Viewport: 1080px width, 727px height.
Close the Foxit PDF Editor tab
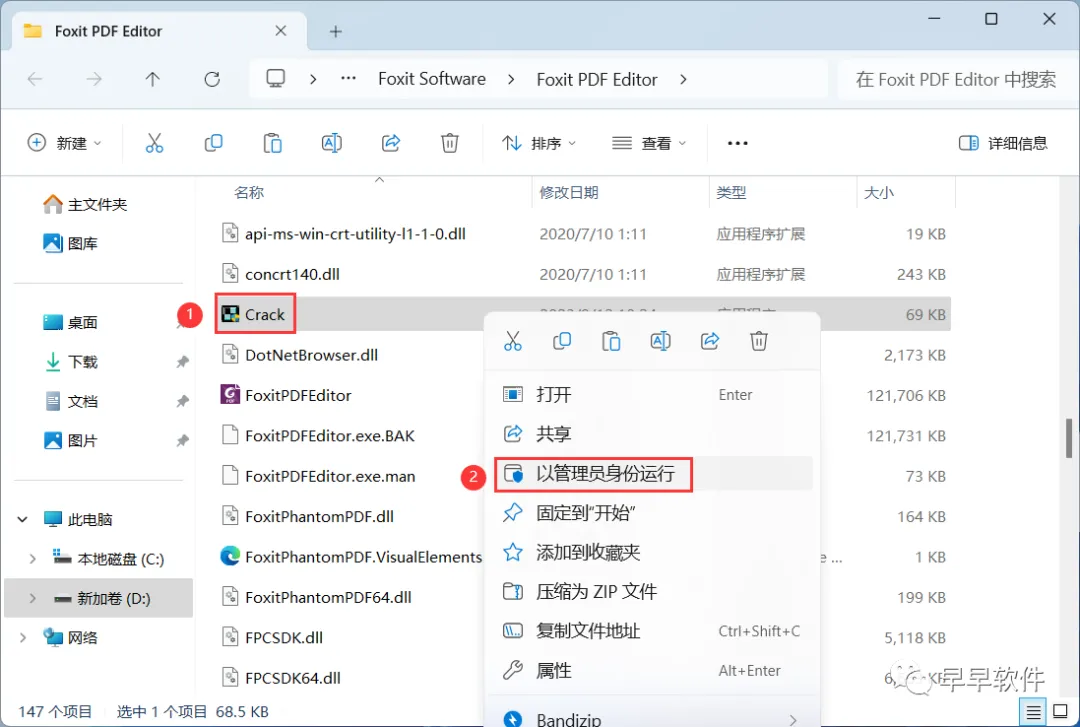pyautogui.click(x=280, y=30)
